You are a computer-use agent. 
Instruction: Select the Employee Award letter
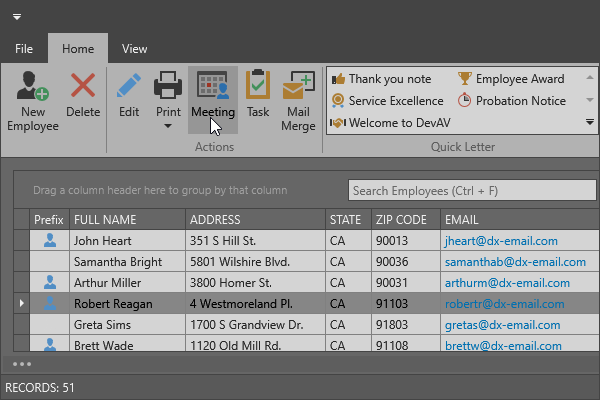511,79
